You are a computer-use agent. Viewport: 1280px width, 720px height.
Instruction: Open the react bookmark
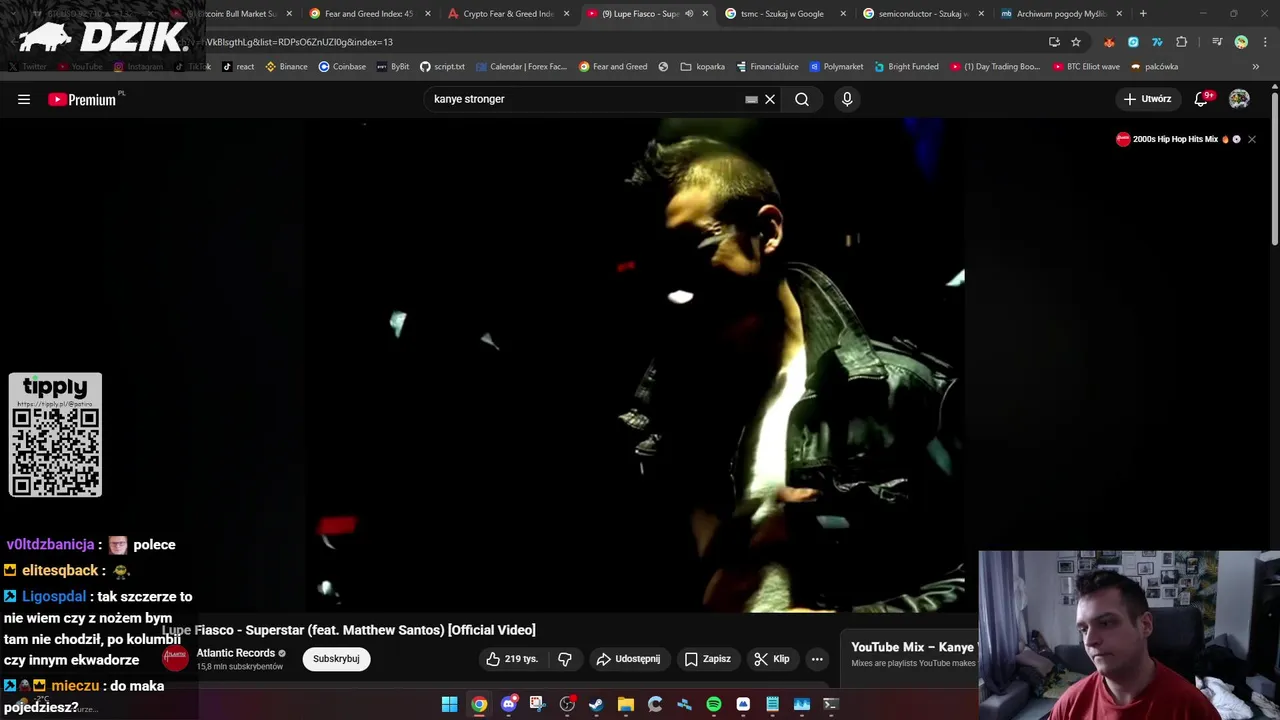(x=238, y=67)
